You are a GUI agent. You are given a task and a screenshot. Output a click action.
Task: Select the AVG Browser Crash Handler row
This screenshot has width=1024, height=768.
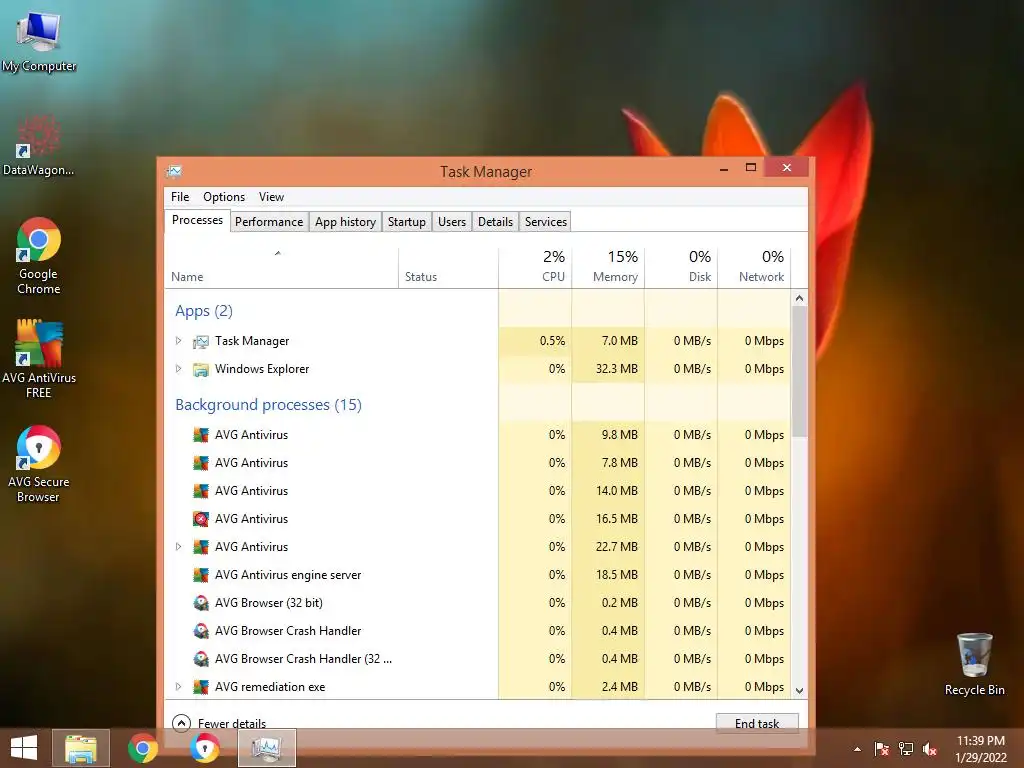click(x=478, y=631)
